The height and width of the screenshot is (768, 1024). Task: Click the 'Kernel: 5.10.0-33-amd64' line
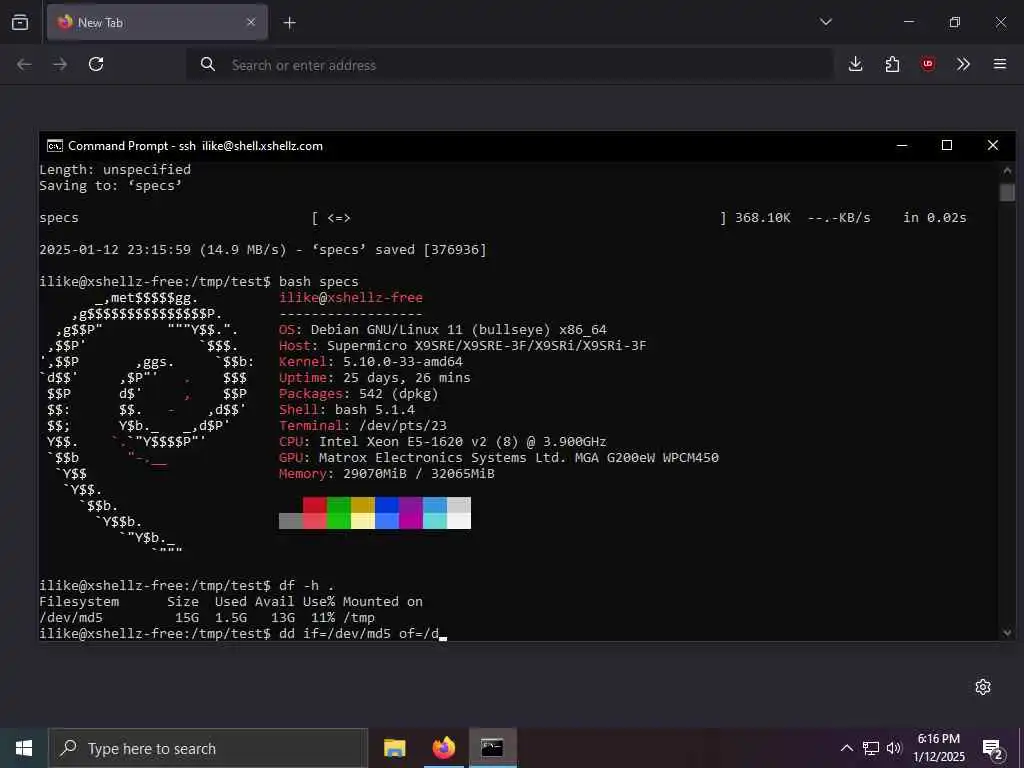(x=370, y=362)
